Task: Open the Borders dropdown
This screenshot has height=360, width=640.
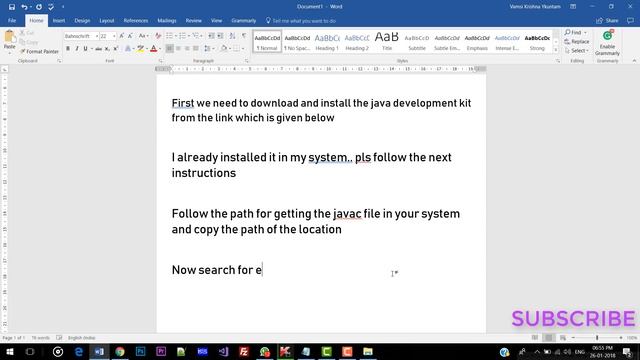Action: tap(242, 49)
